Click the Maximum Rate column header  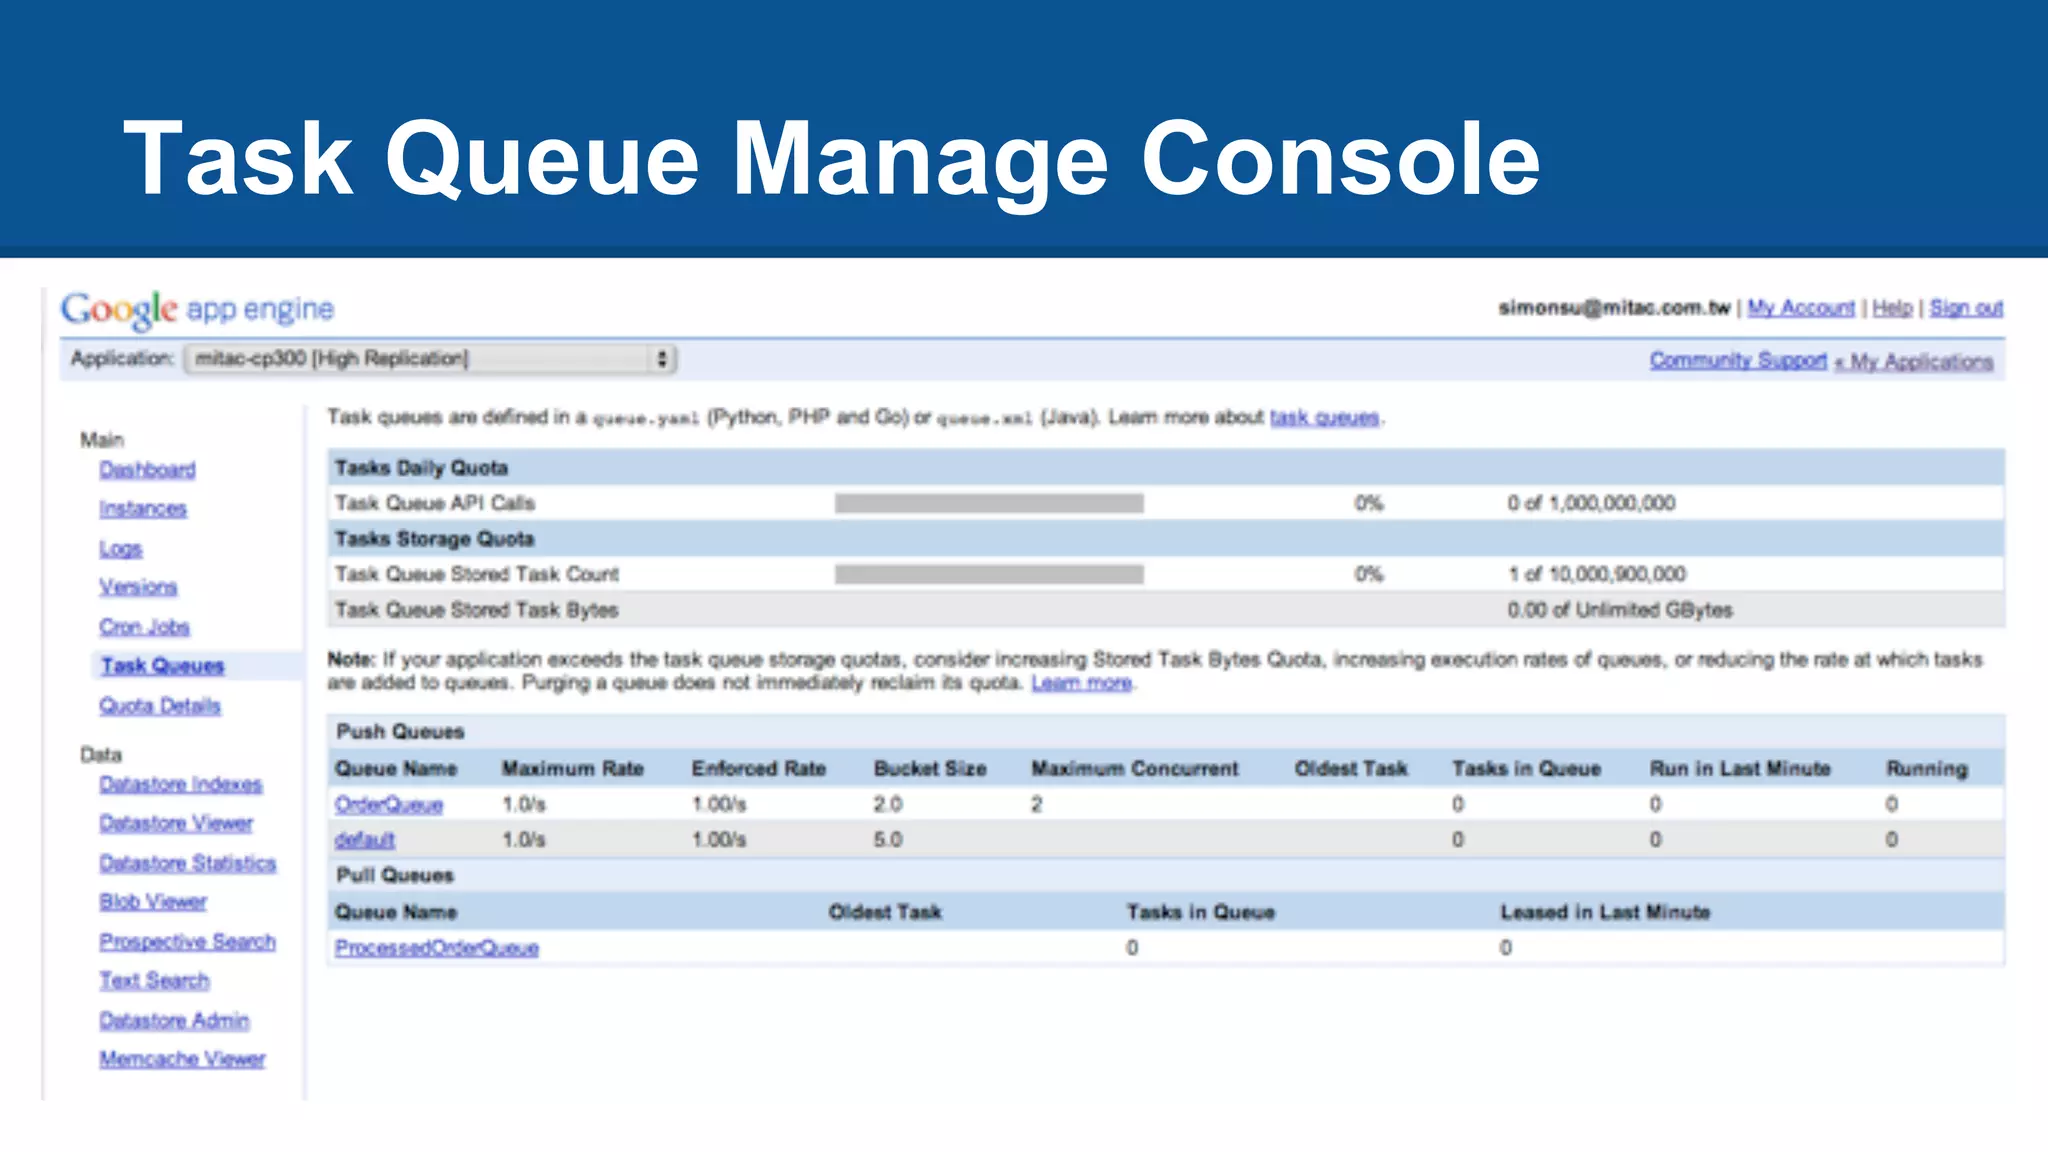572,769
